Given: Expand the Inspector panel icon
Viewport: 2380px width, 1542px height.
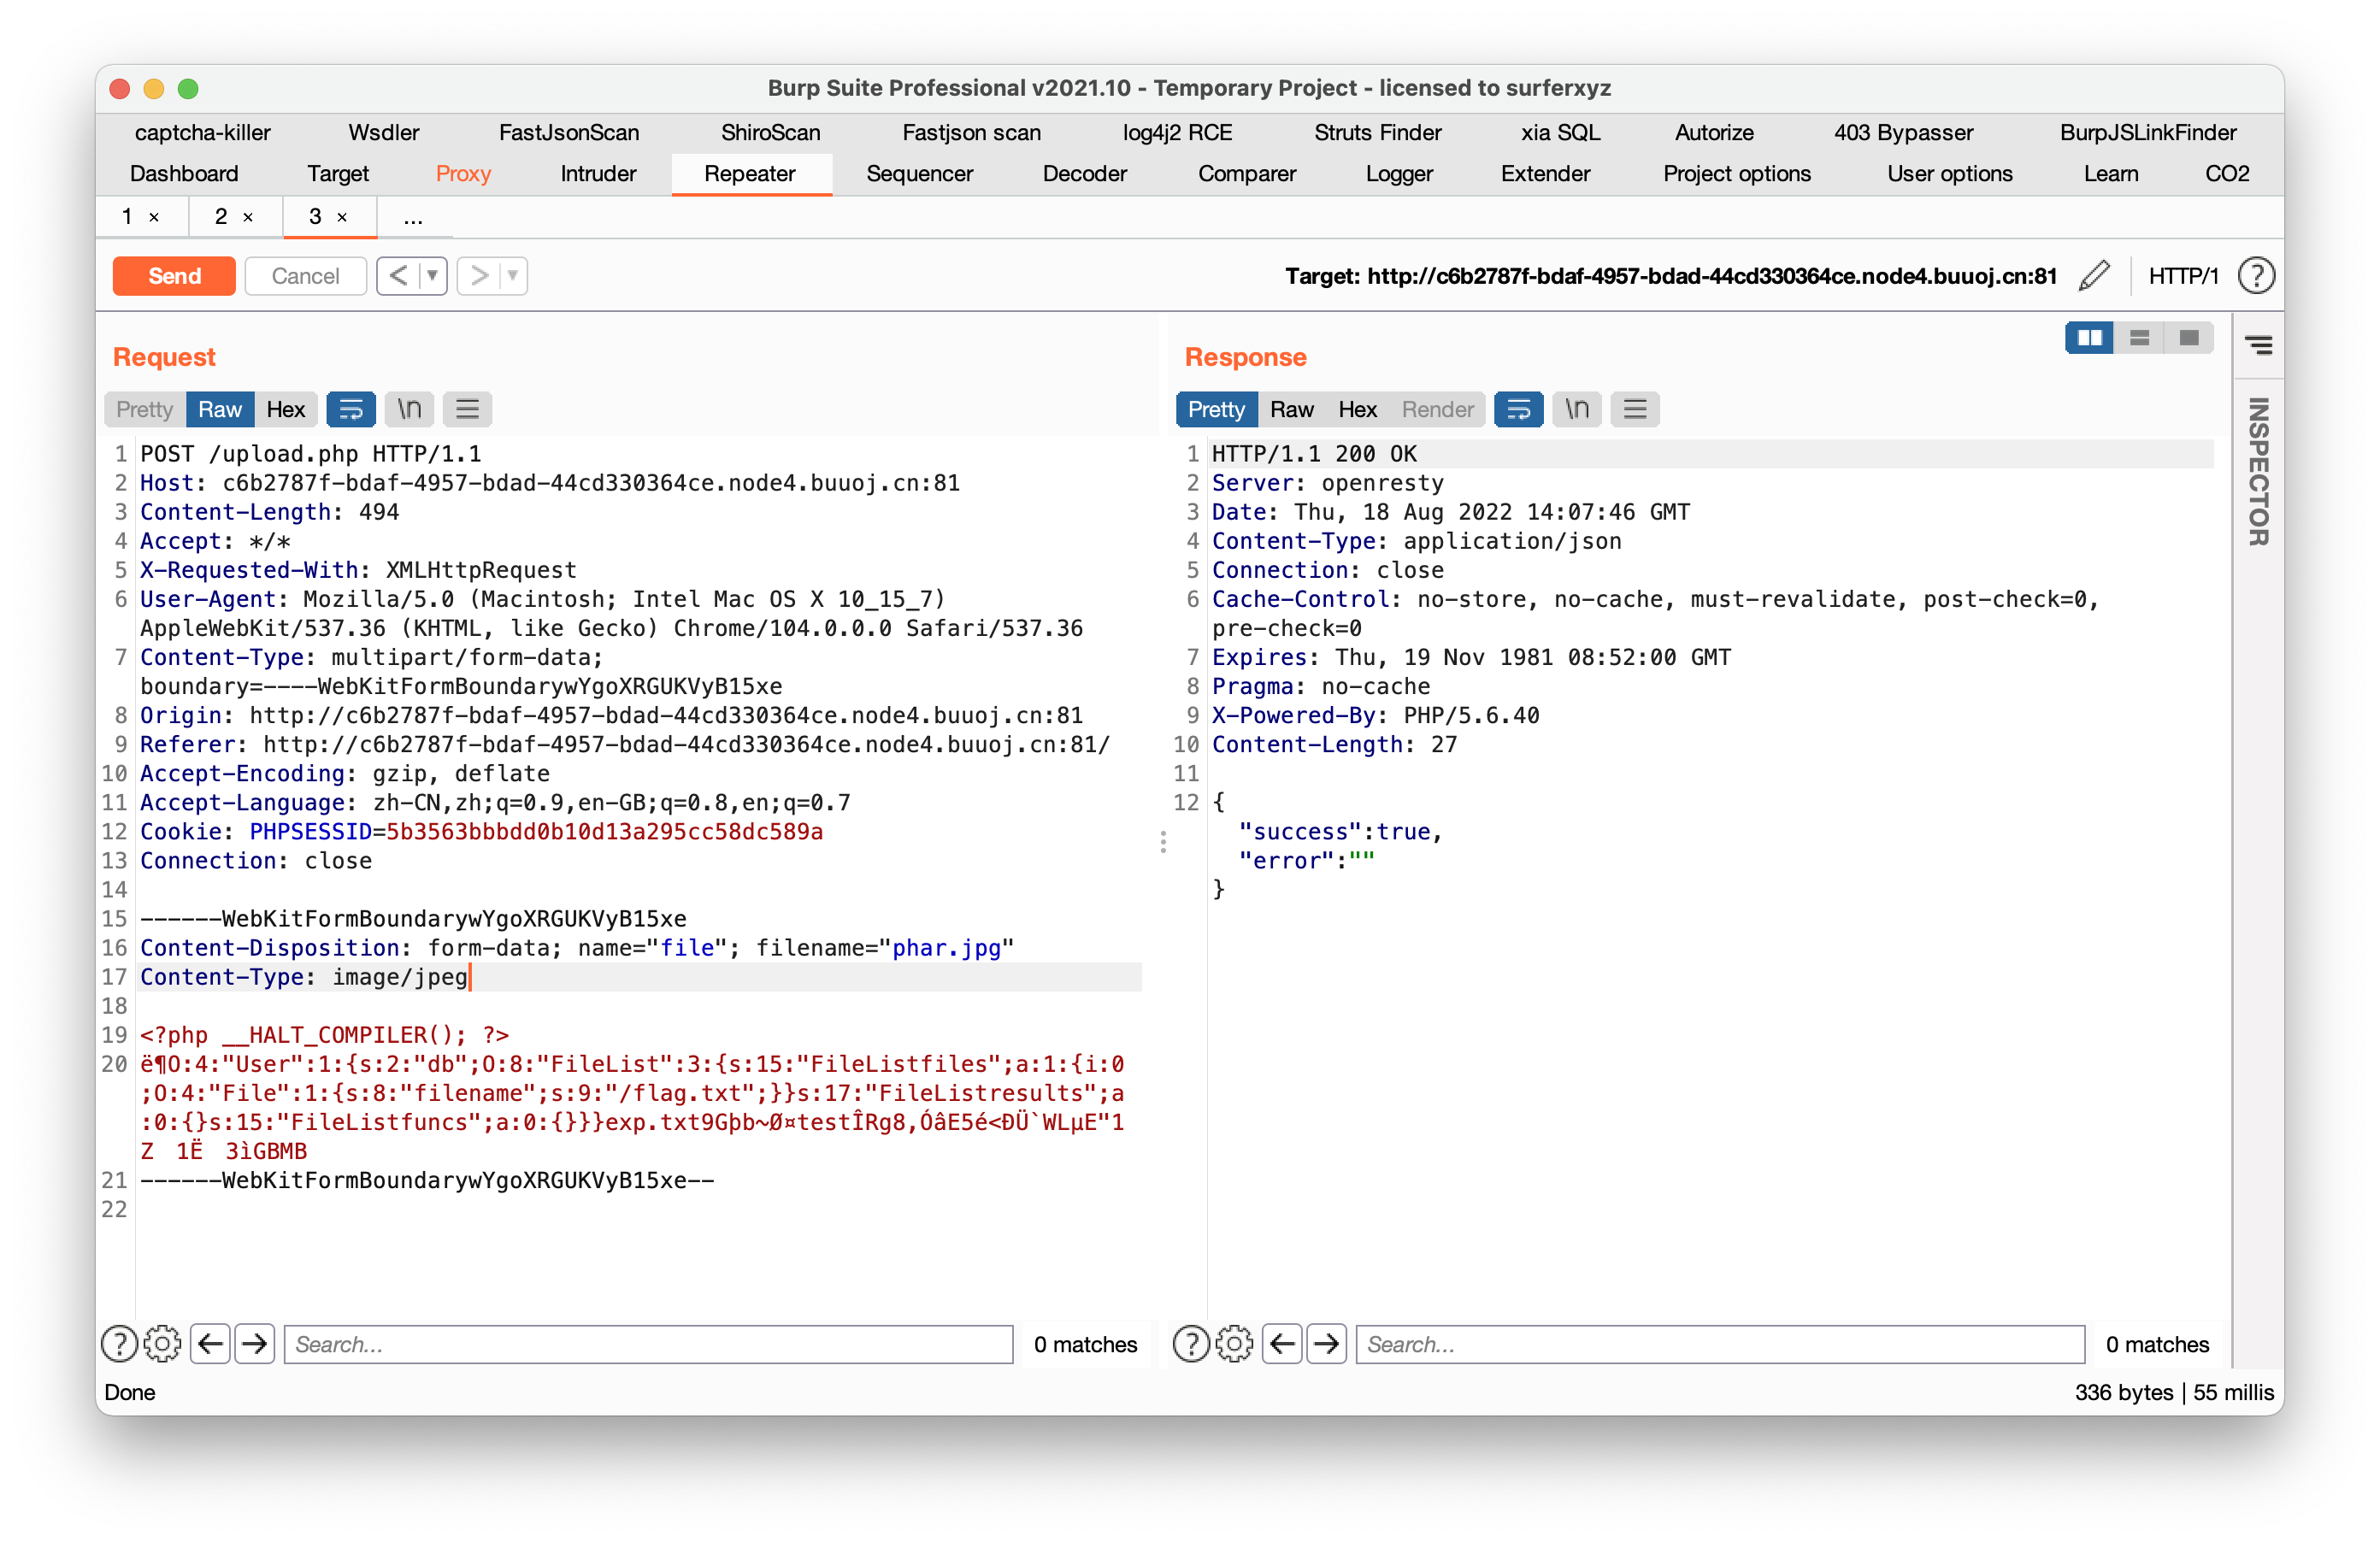Looking at the screenshot, I should click(x=2258, y=346).
